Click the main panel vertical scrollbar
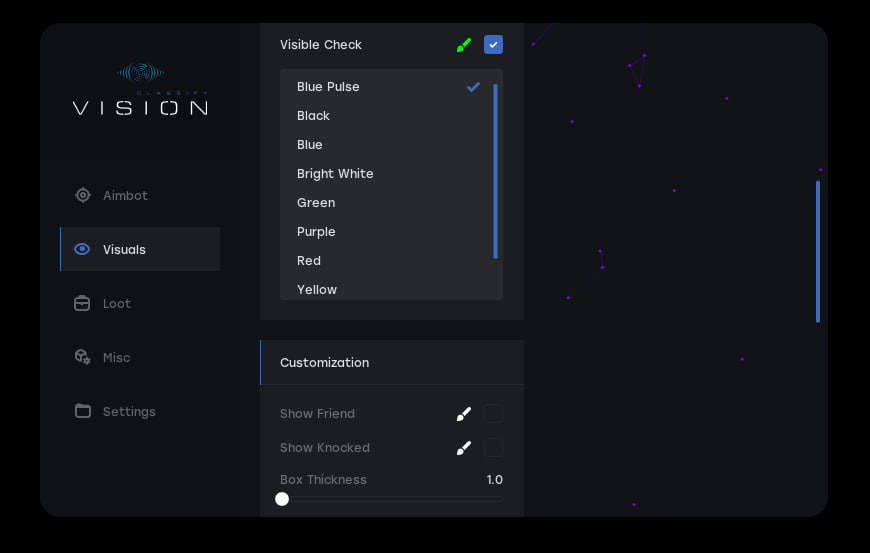870x553 pixels. 818,251
